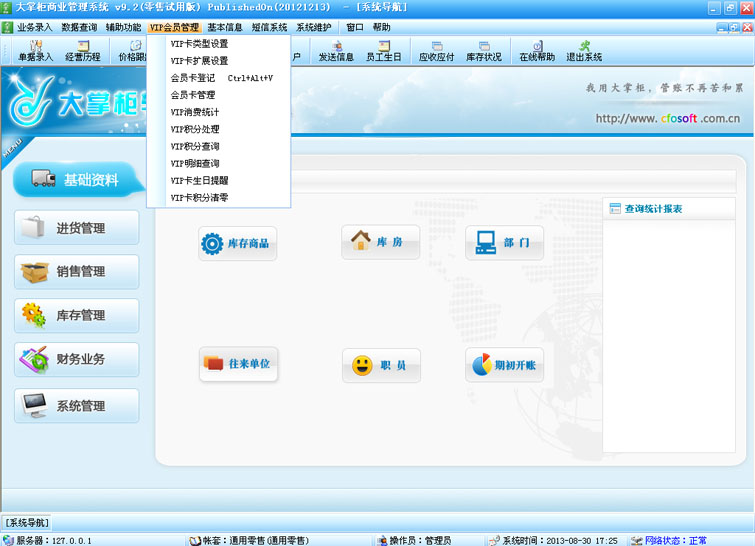Choose VIP卡生日提醒 menu entry
The height and width of the screenshot is (546, 755).
coord(219,181)
